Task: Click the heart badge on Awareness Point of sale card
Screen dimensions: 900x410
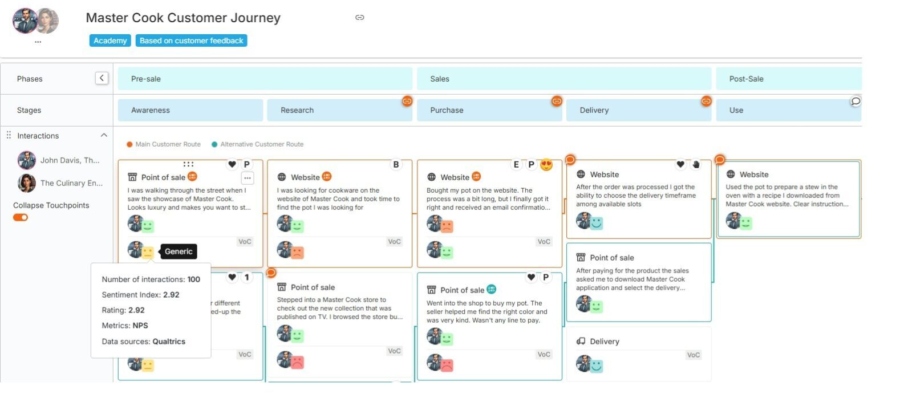Action: pos(232,165)
